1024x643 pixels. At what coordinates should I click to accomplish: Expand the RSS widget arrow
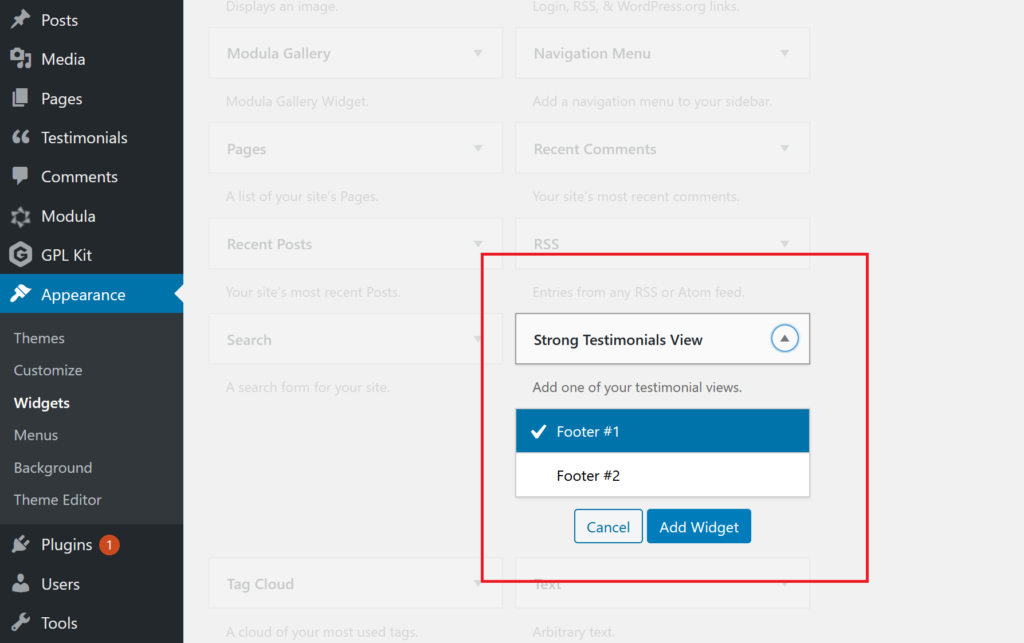point(784,244)
